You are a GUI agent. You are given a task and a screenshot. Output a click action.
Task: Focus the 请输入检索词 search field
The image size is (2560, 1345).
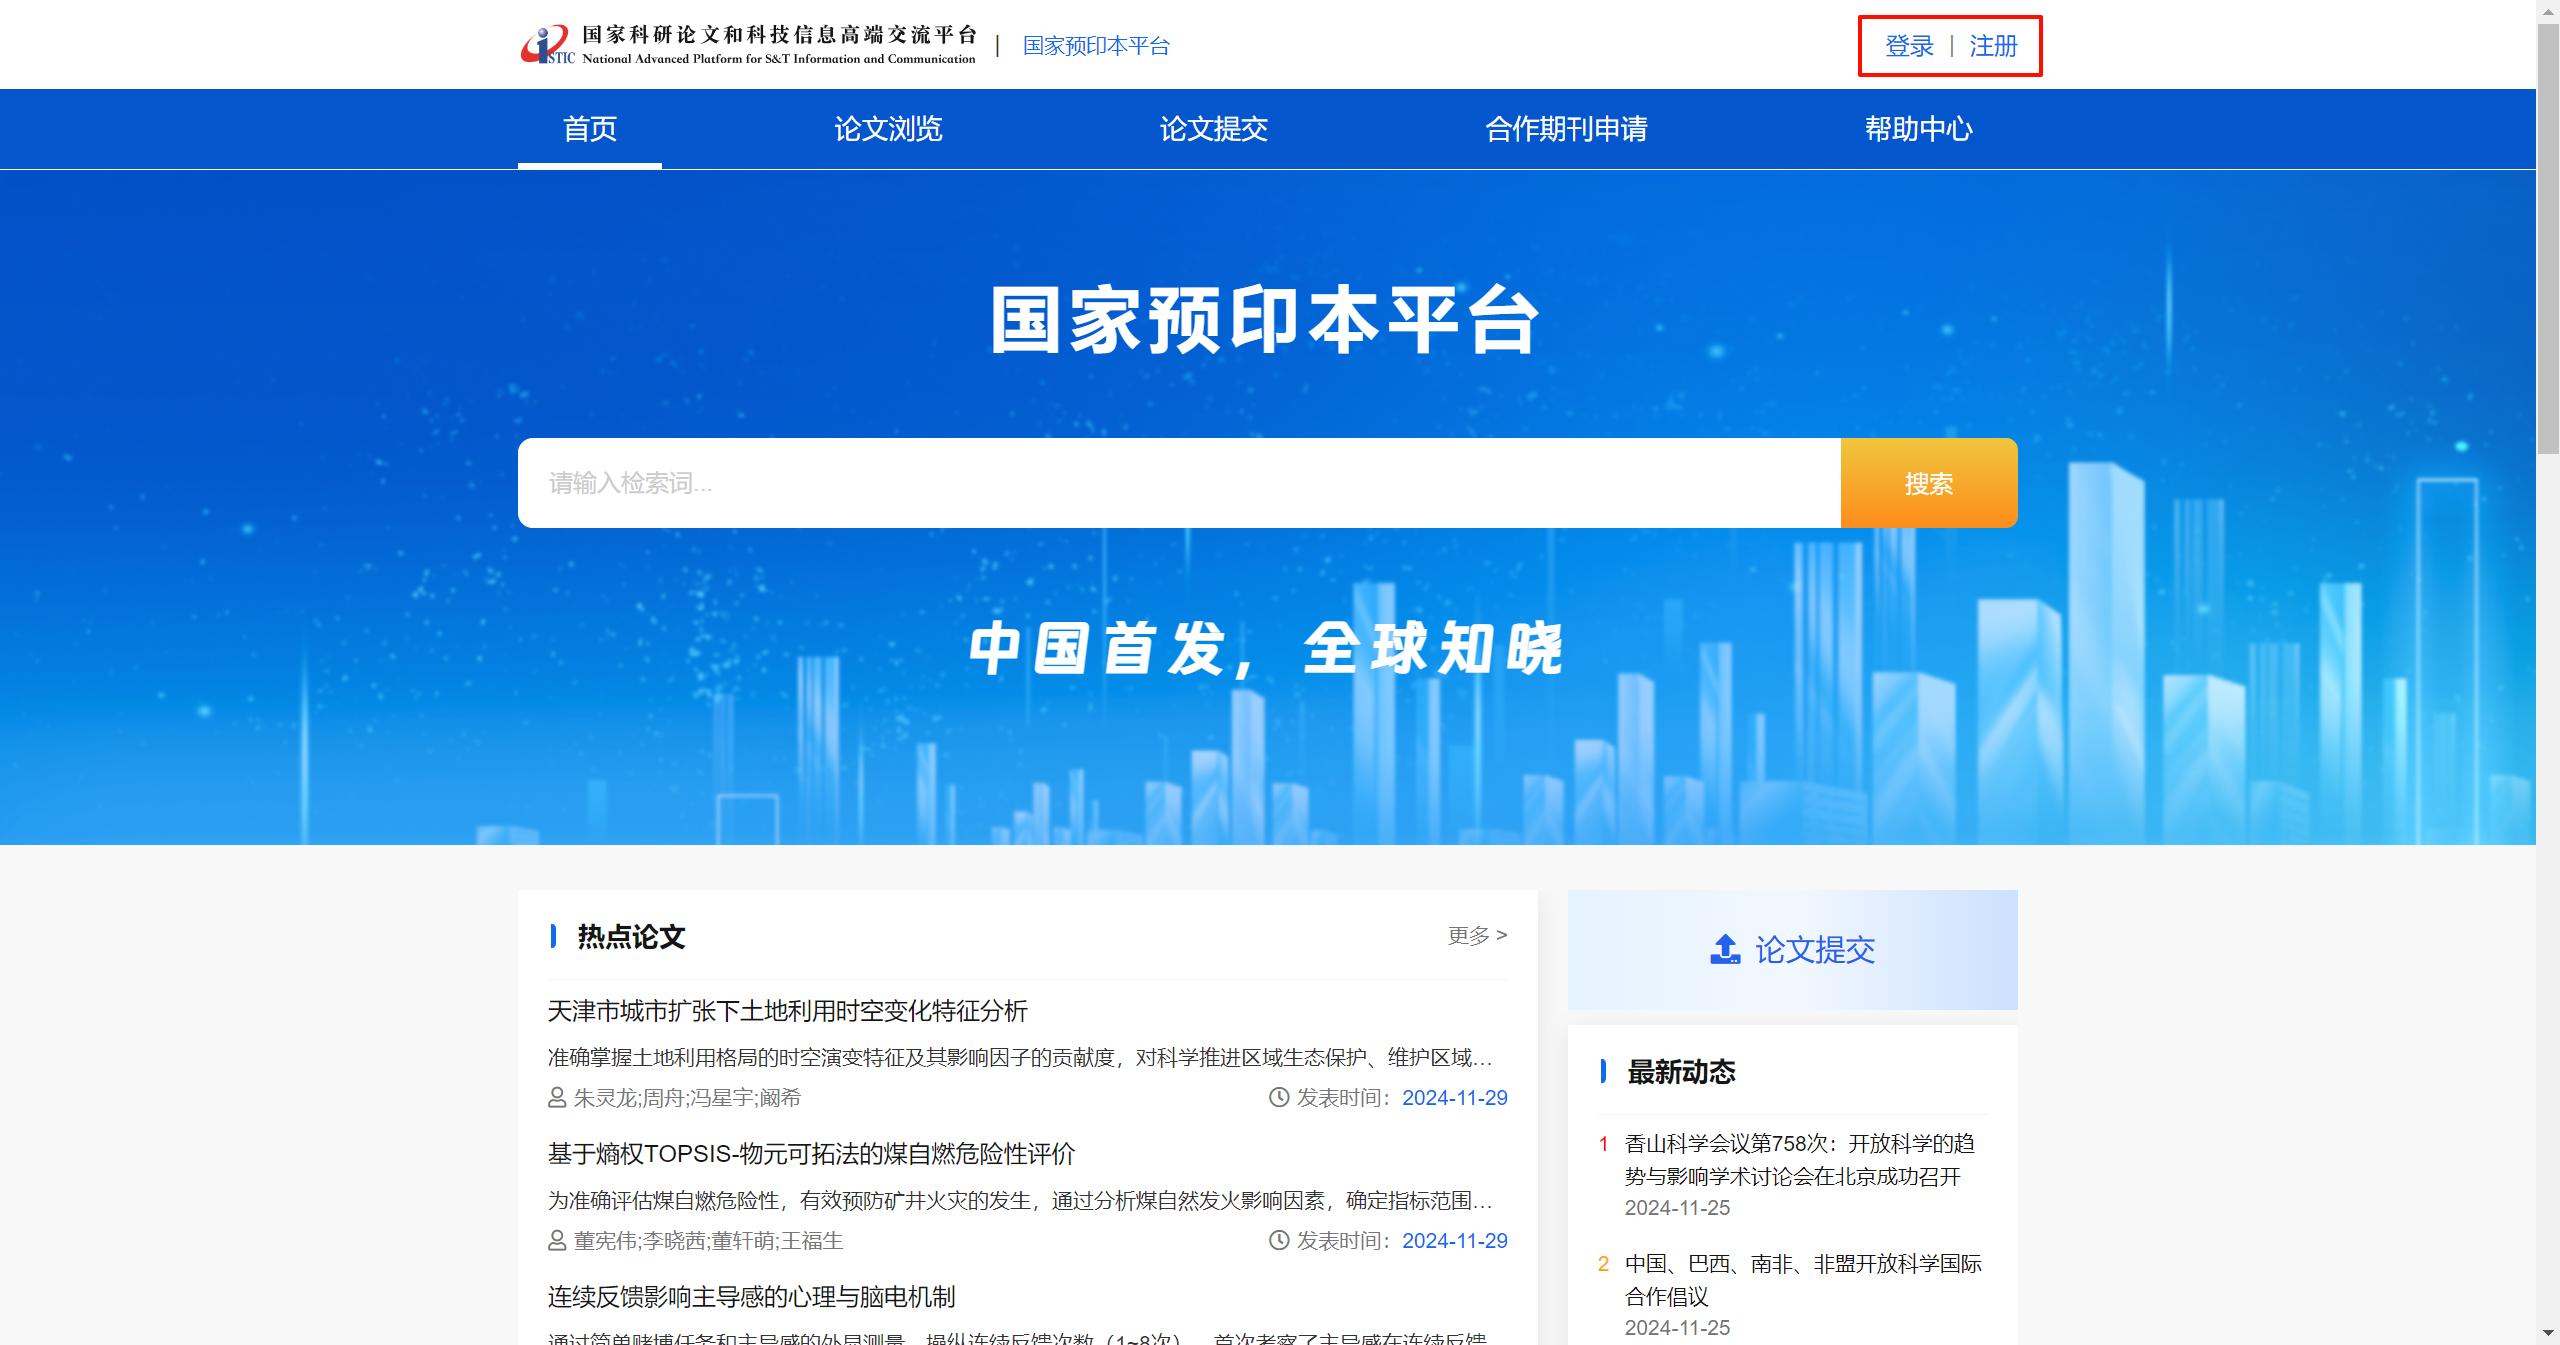[1179, 483]
